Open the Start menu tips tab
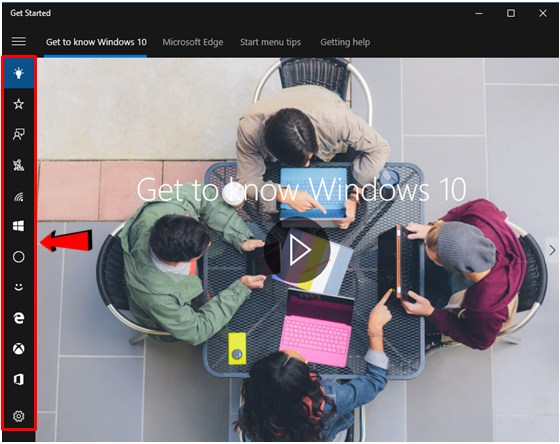The image size is (560, 444). point(270,42)
